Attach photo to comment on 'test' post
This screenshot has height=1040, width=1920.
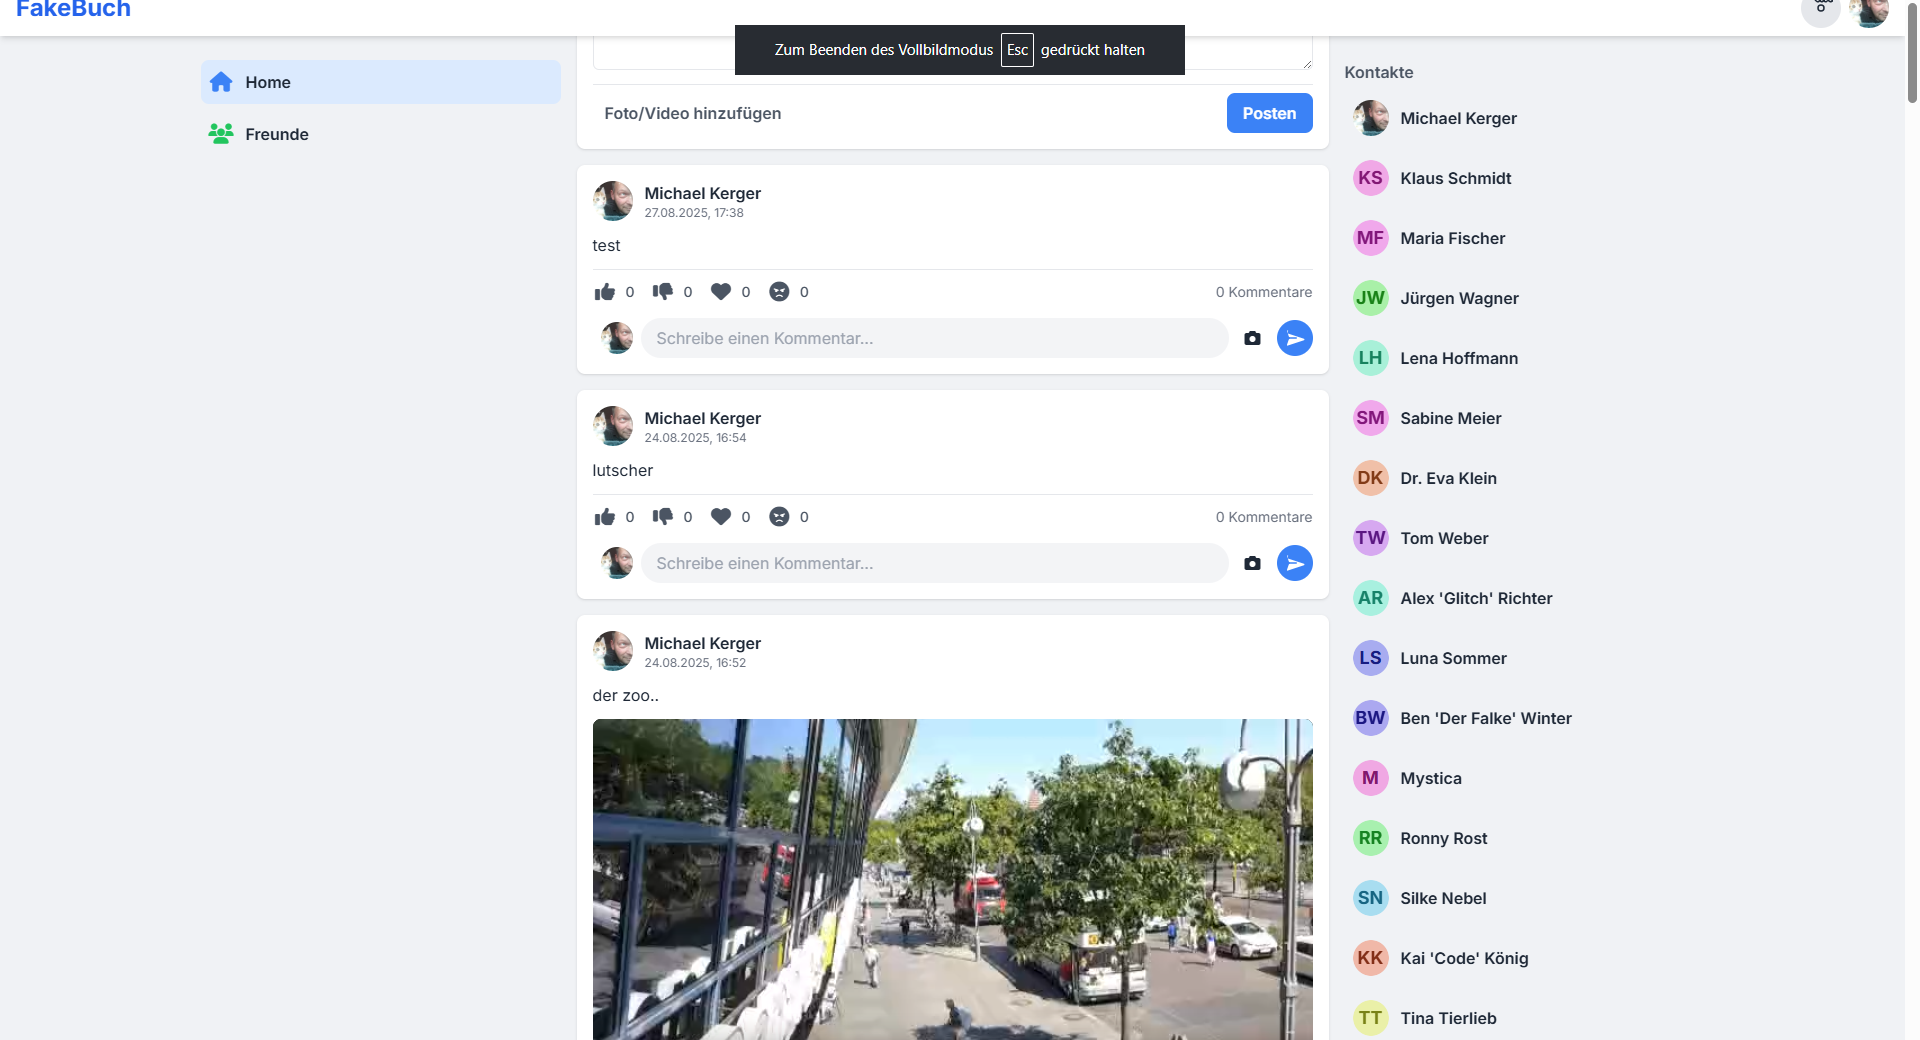point(1252,339)
